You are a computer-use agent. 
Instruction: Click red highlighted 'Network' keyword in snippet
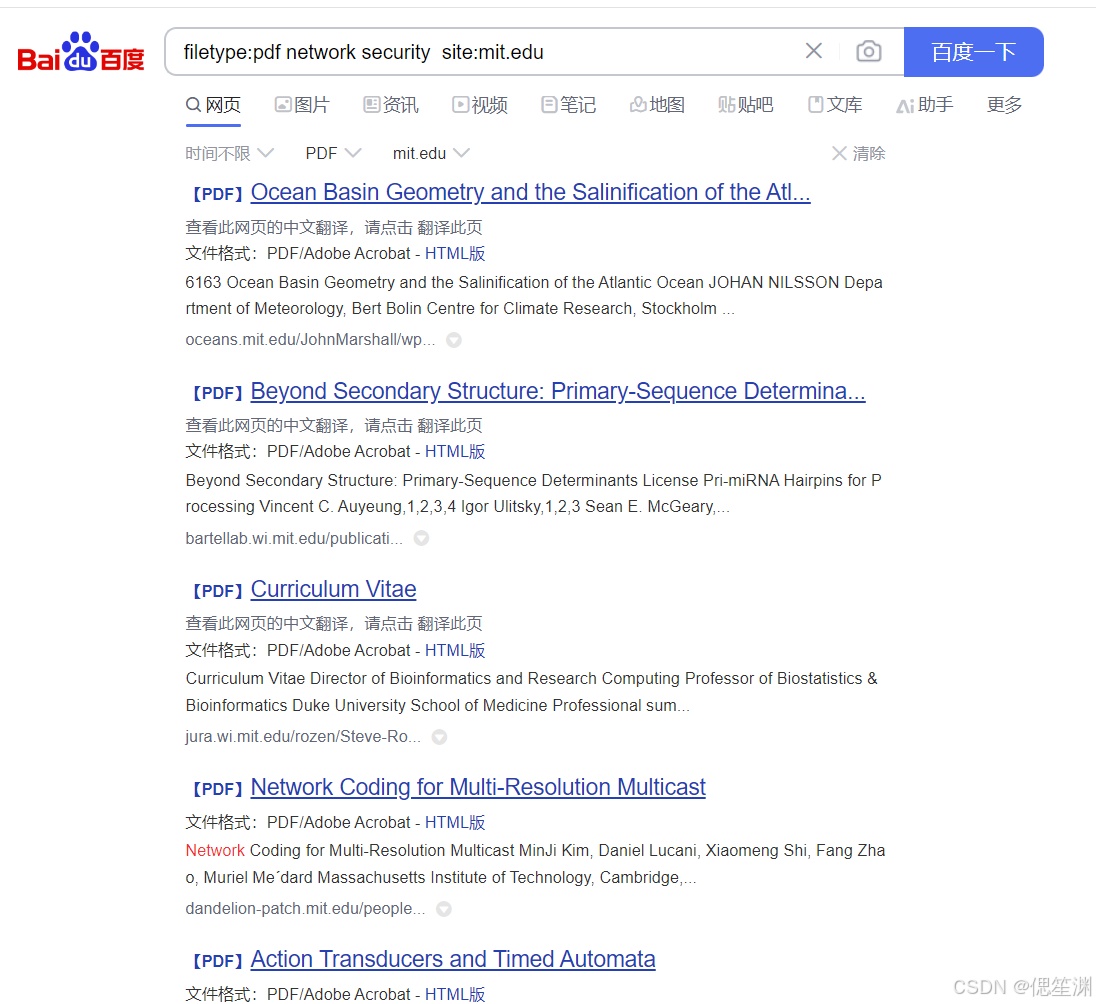(x=215, y=851)
